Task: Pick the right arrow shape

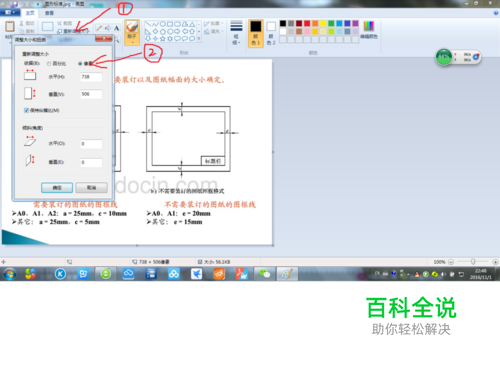Action: tap(177, 32)
